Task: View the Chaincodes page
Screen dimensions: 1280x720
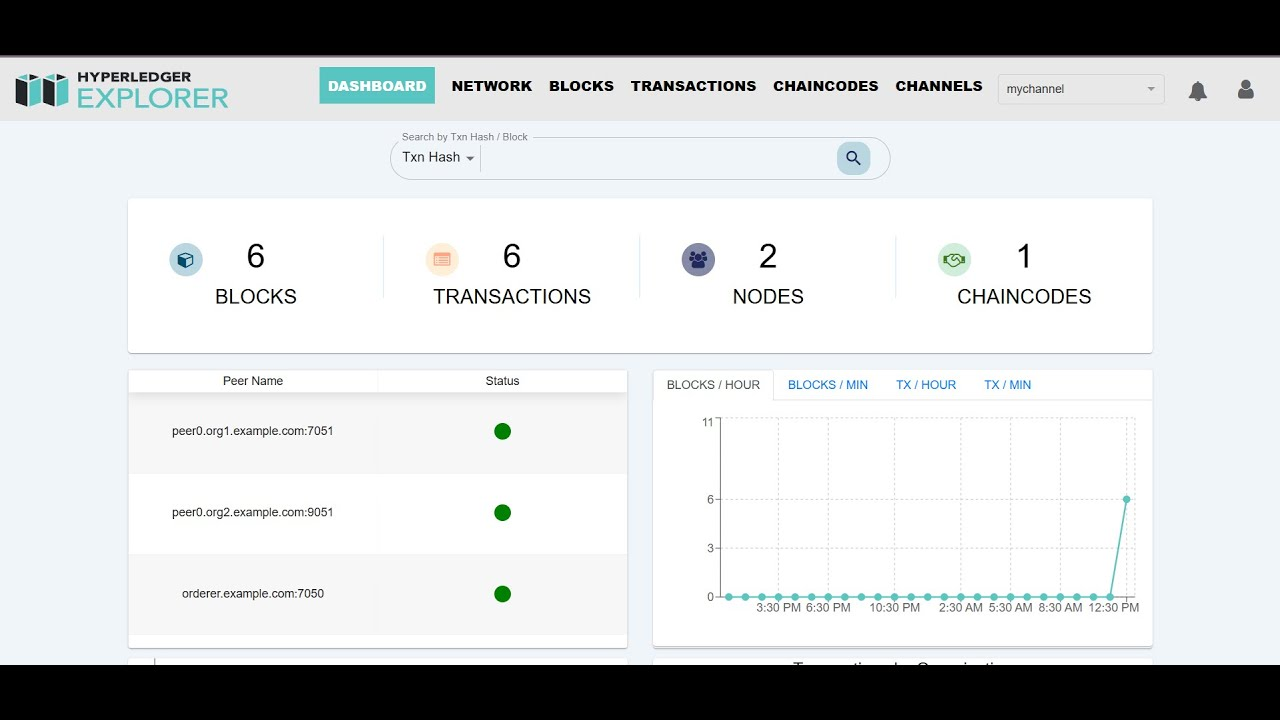Action: tap(826, 86)
